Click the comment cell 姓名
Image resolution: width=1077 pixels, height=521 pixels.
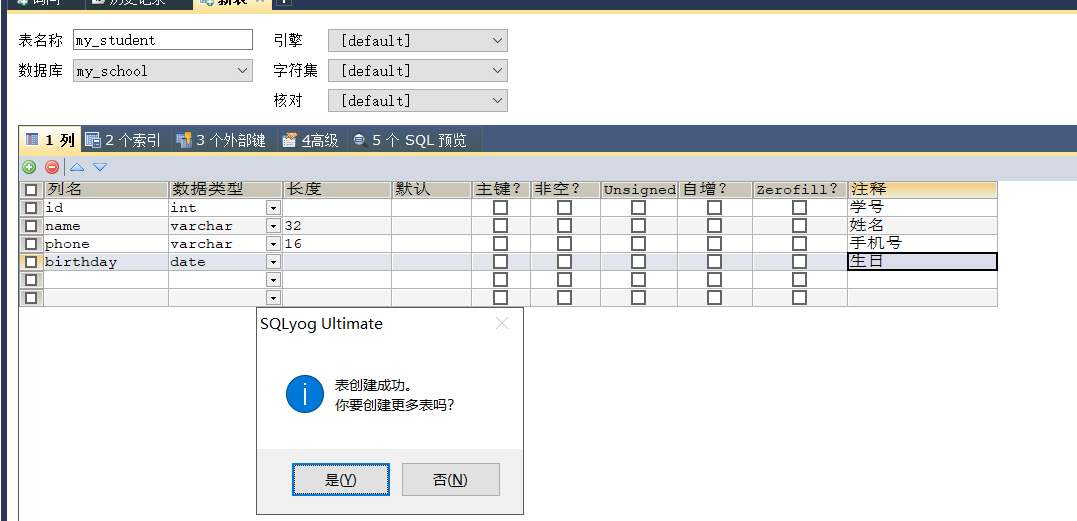coord(922,225)
